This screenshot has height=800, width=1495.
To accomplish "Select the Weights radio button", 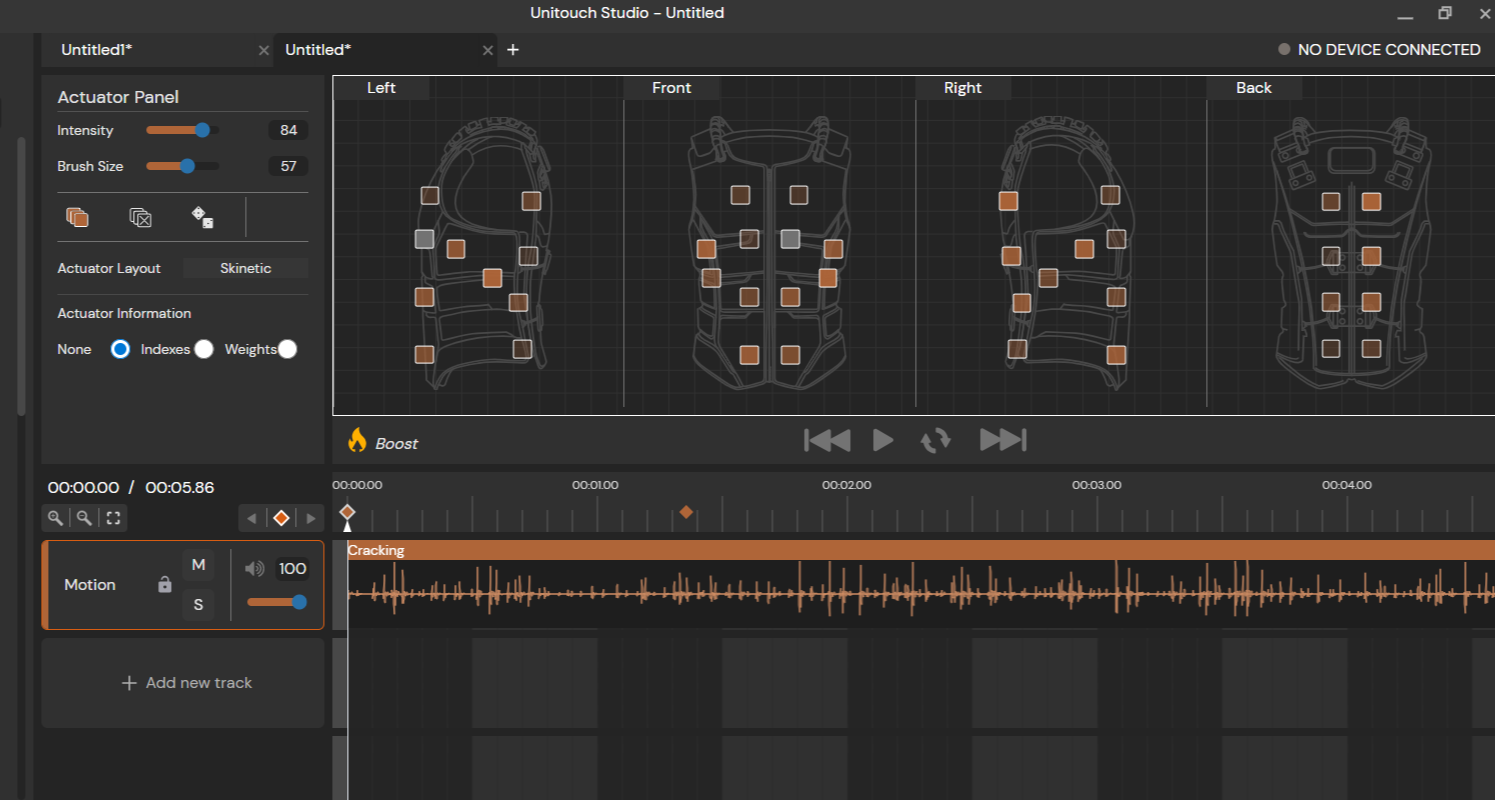I will [287, 349].
